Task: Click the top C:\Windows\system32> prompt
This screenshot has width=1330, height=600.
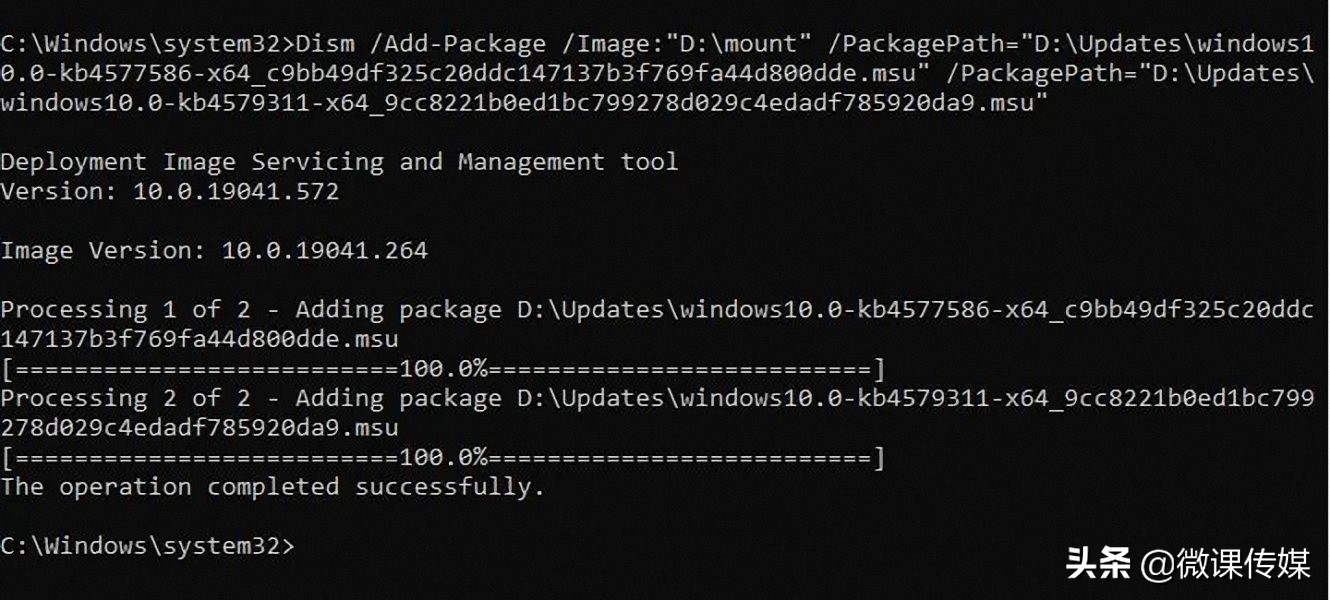Action: (148, 44)
